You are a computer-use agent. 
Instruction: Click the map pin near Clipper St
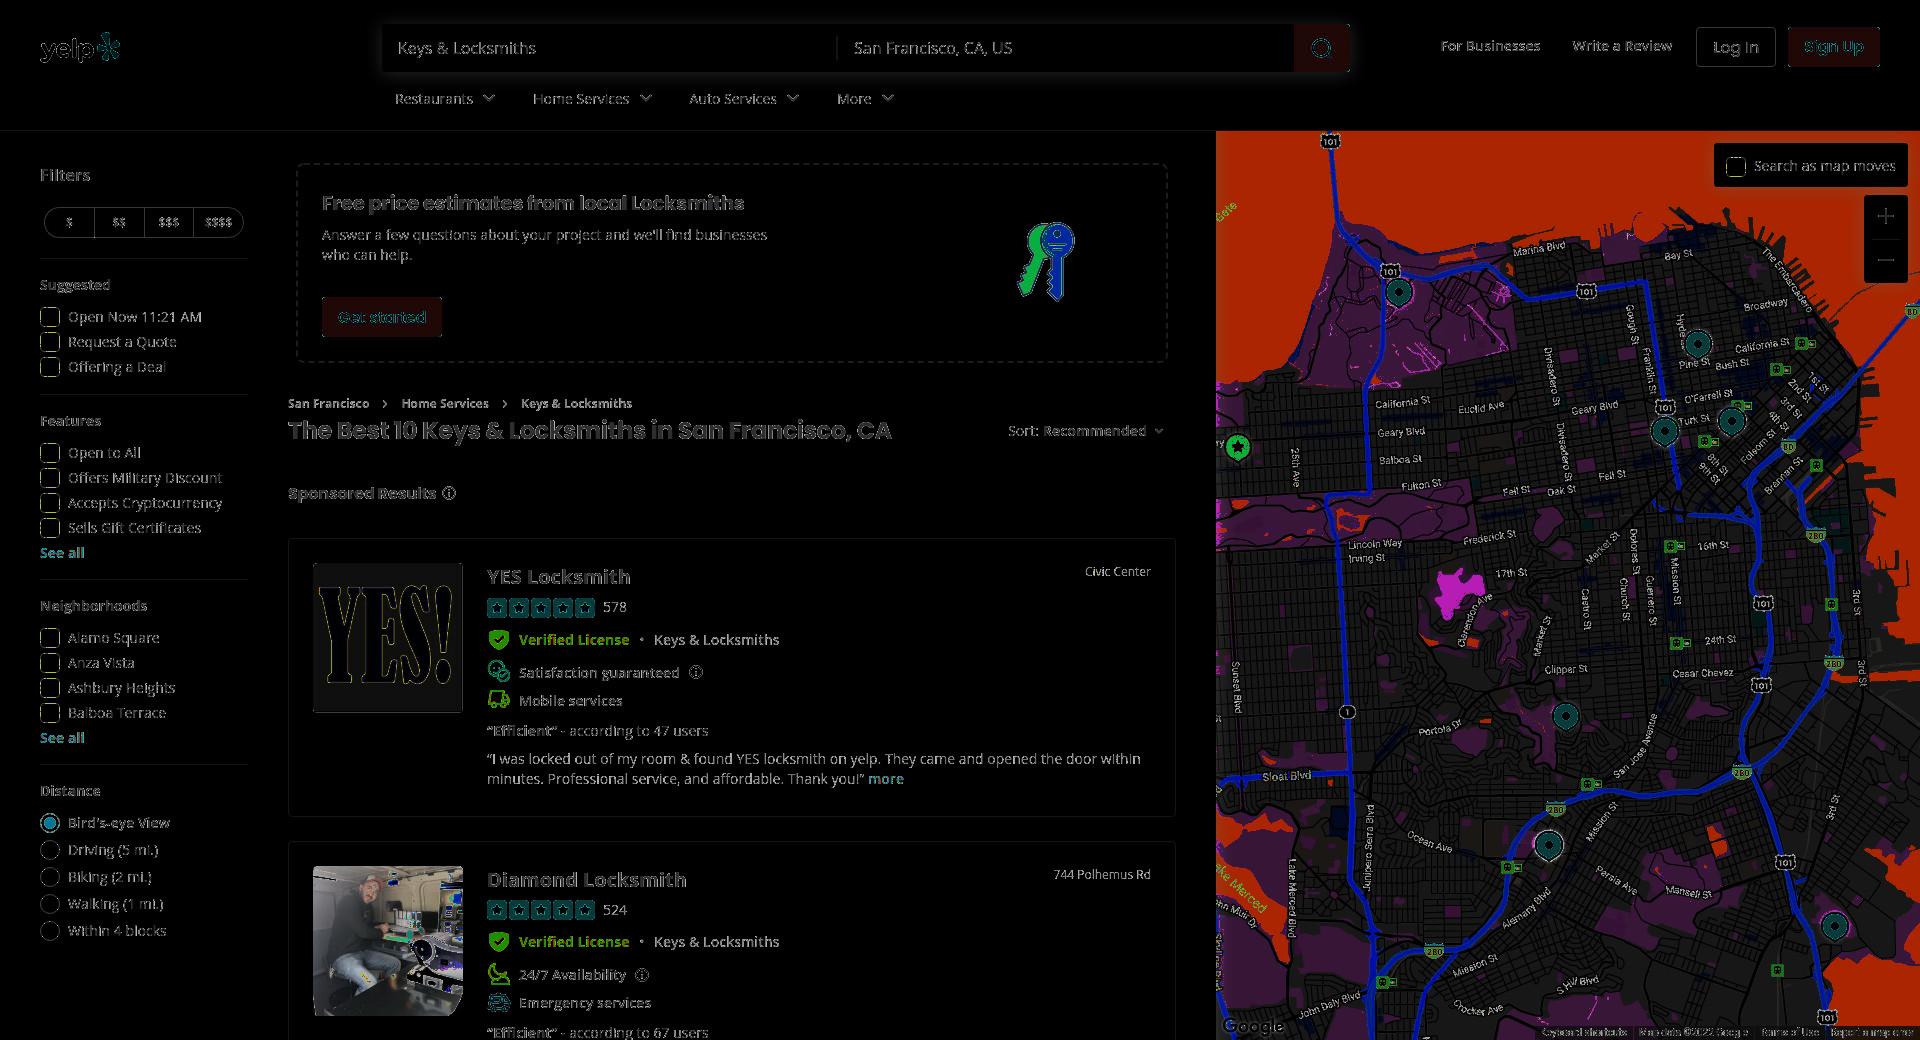pos(1565,716)
